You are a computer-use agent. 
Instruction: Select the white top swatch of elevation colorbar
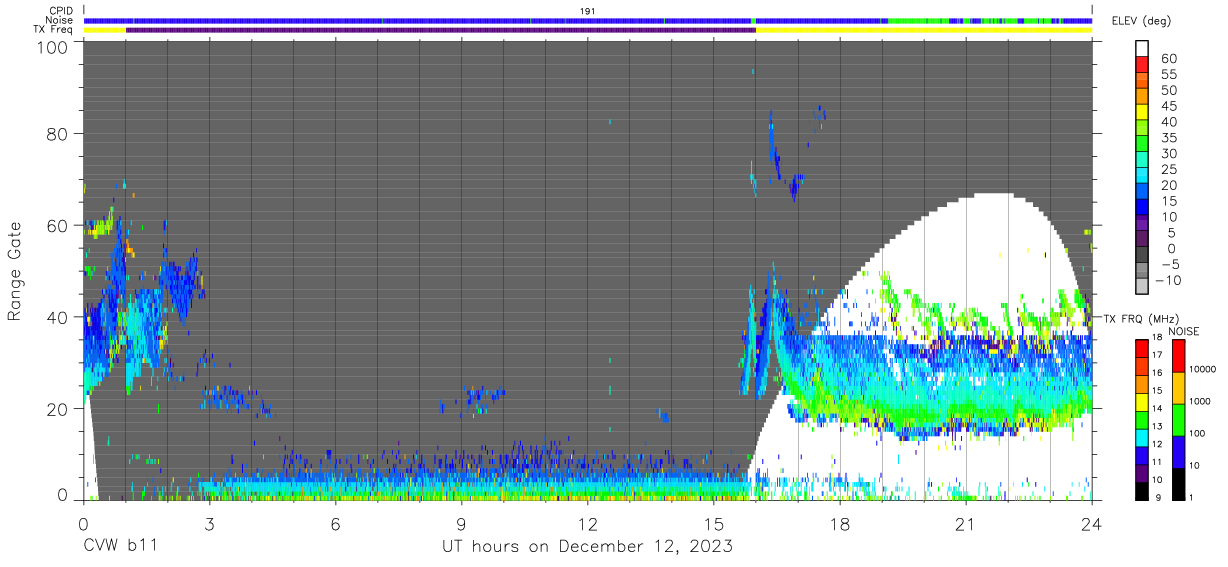coord(1143,49)
